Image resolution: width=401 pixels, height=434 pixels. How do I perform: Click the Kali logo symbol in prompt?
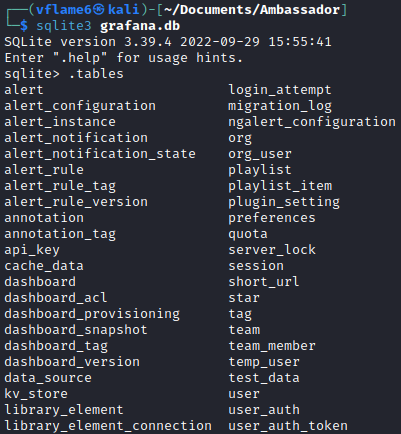(99, 10)
